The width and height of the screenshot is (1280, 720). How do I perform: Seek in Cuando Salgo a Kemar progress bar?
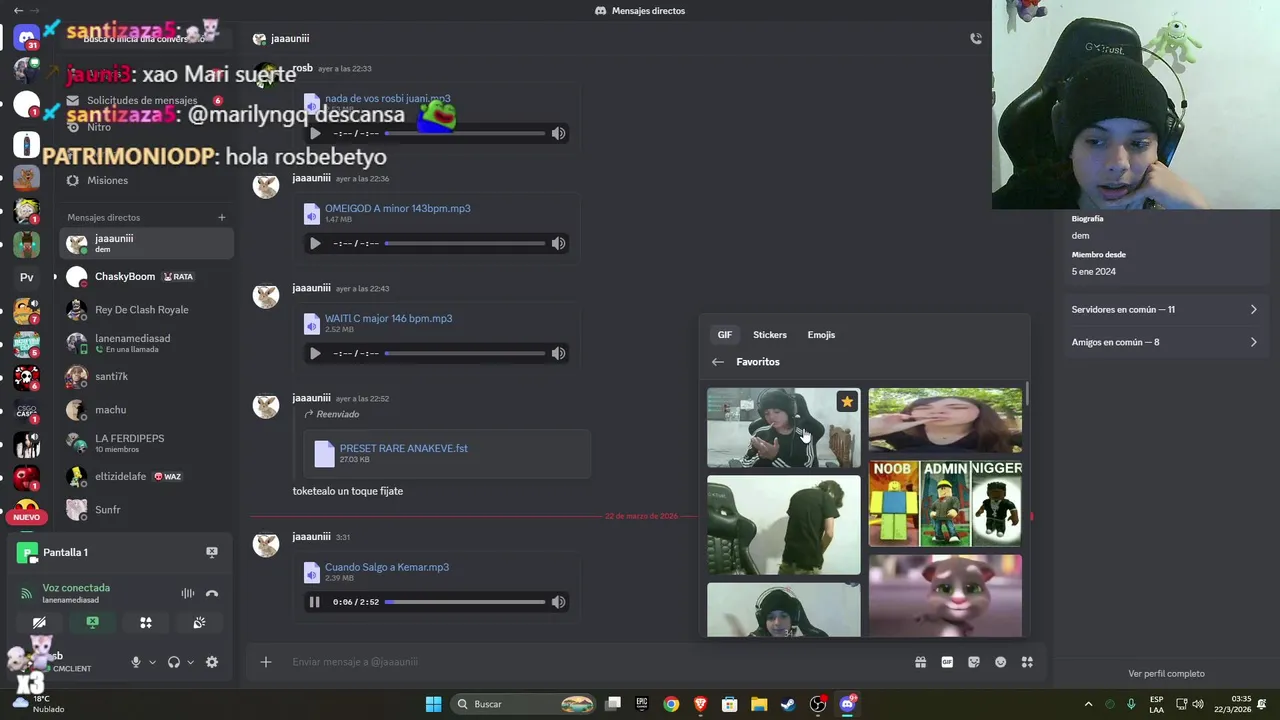465,602
